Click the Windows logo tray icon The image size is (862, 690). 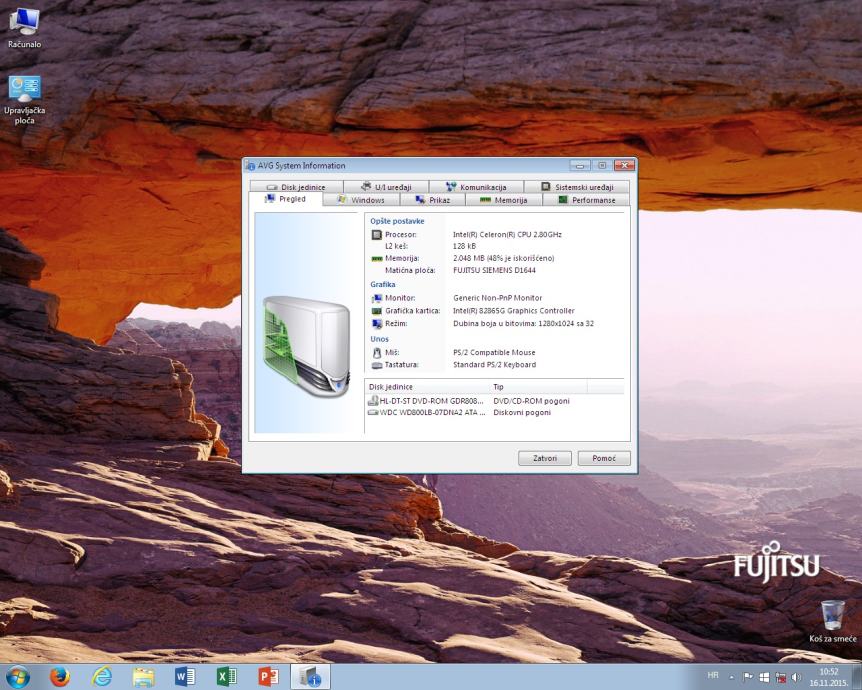coord(764,677)
